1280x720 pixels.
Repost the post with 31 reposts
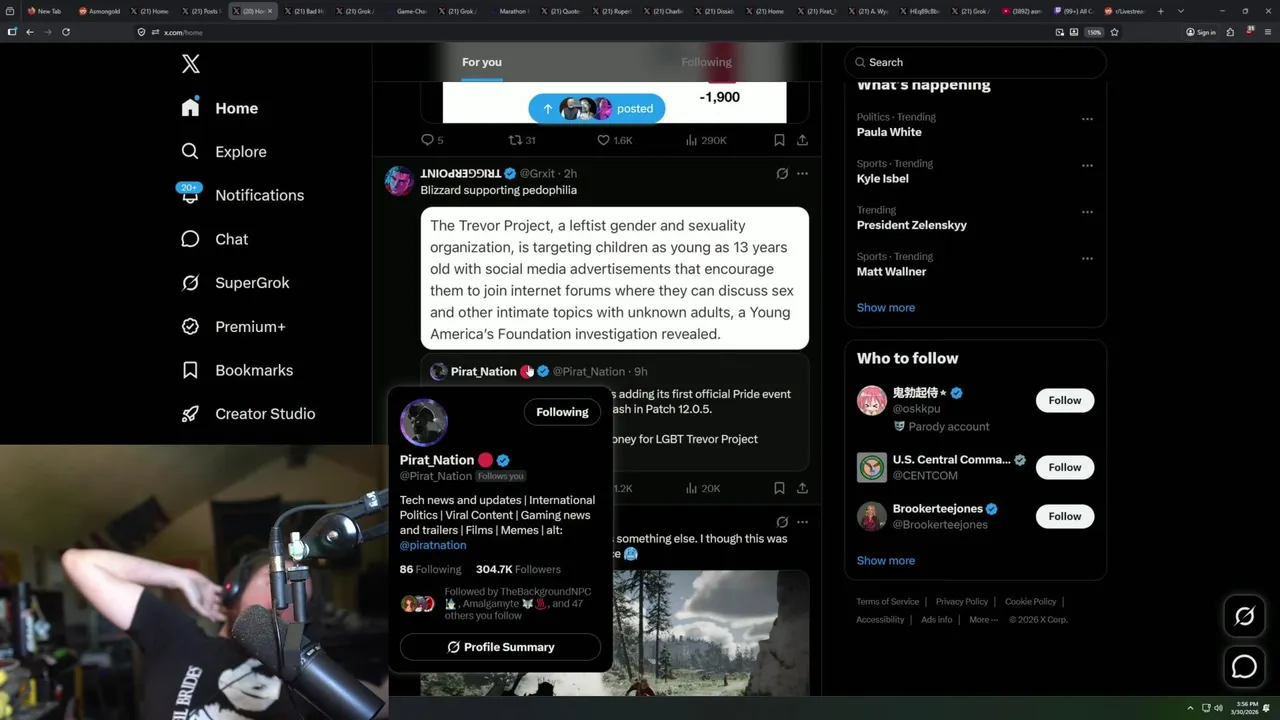[522, 140]
